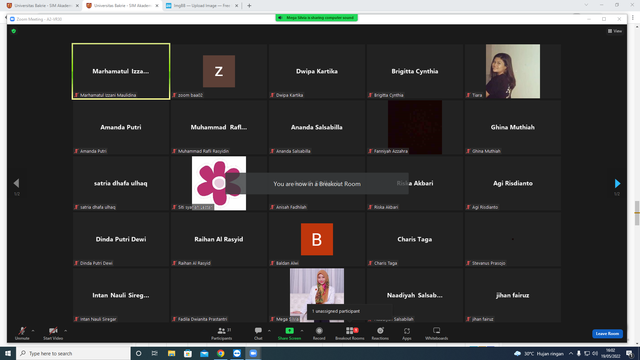640x360 pixels.
Task: Start Video in Zoom toolbar
Action: pos(53,333)
